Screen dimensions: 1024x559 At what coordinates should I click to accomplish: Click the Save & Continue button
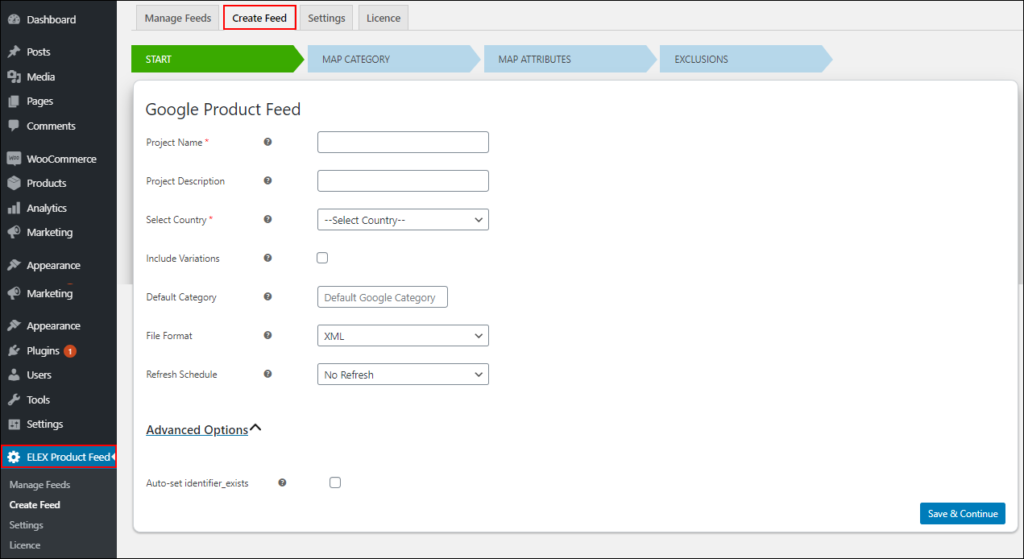(x=963, y=513)
